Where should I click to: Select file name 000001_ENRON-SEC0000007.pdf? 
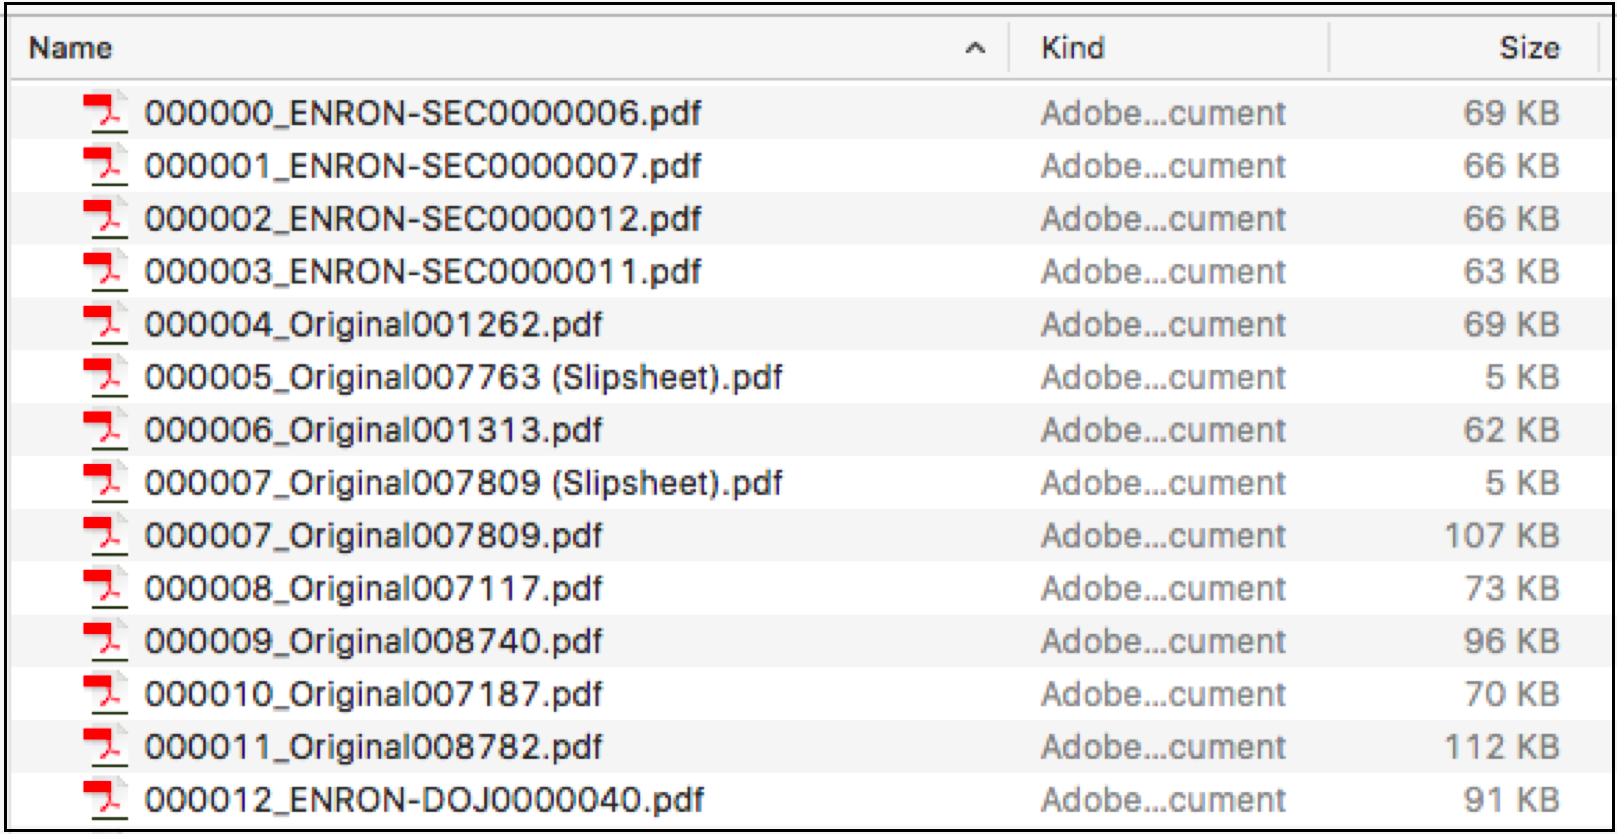pos(423,166)
